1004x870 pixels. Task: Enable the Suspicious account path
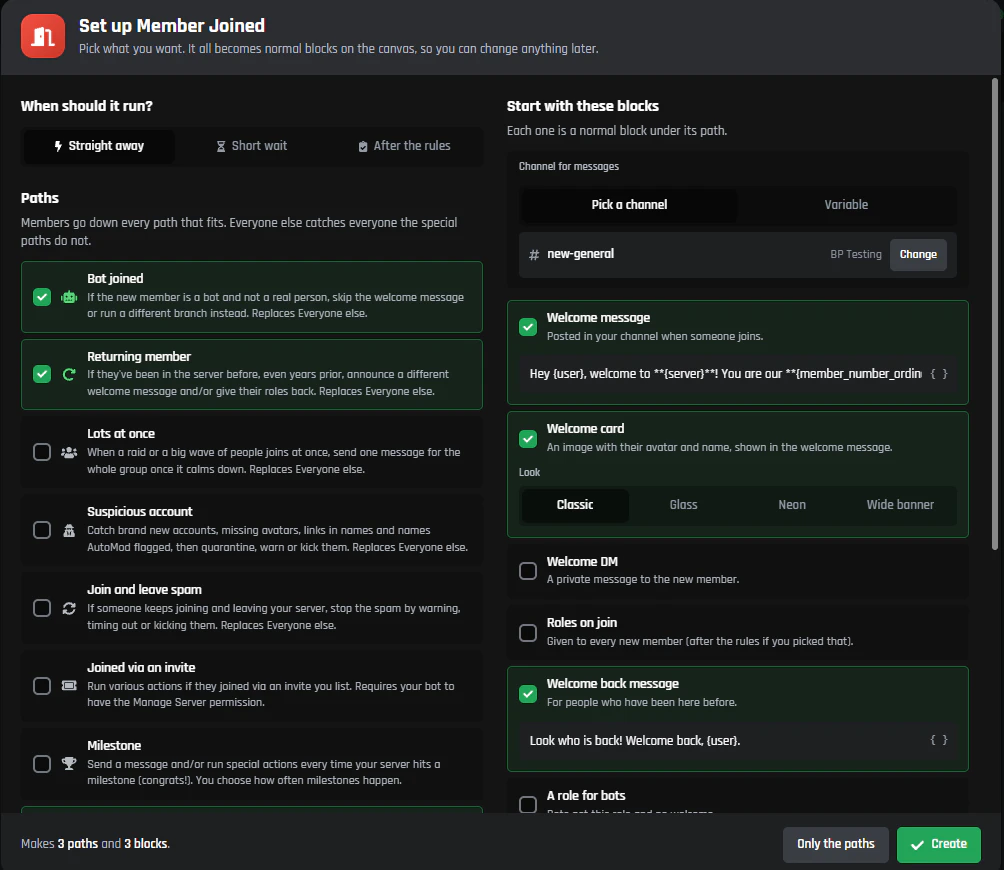[42, 530]
